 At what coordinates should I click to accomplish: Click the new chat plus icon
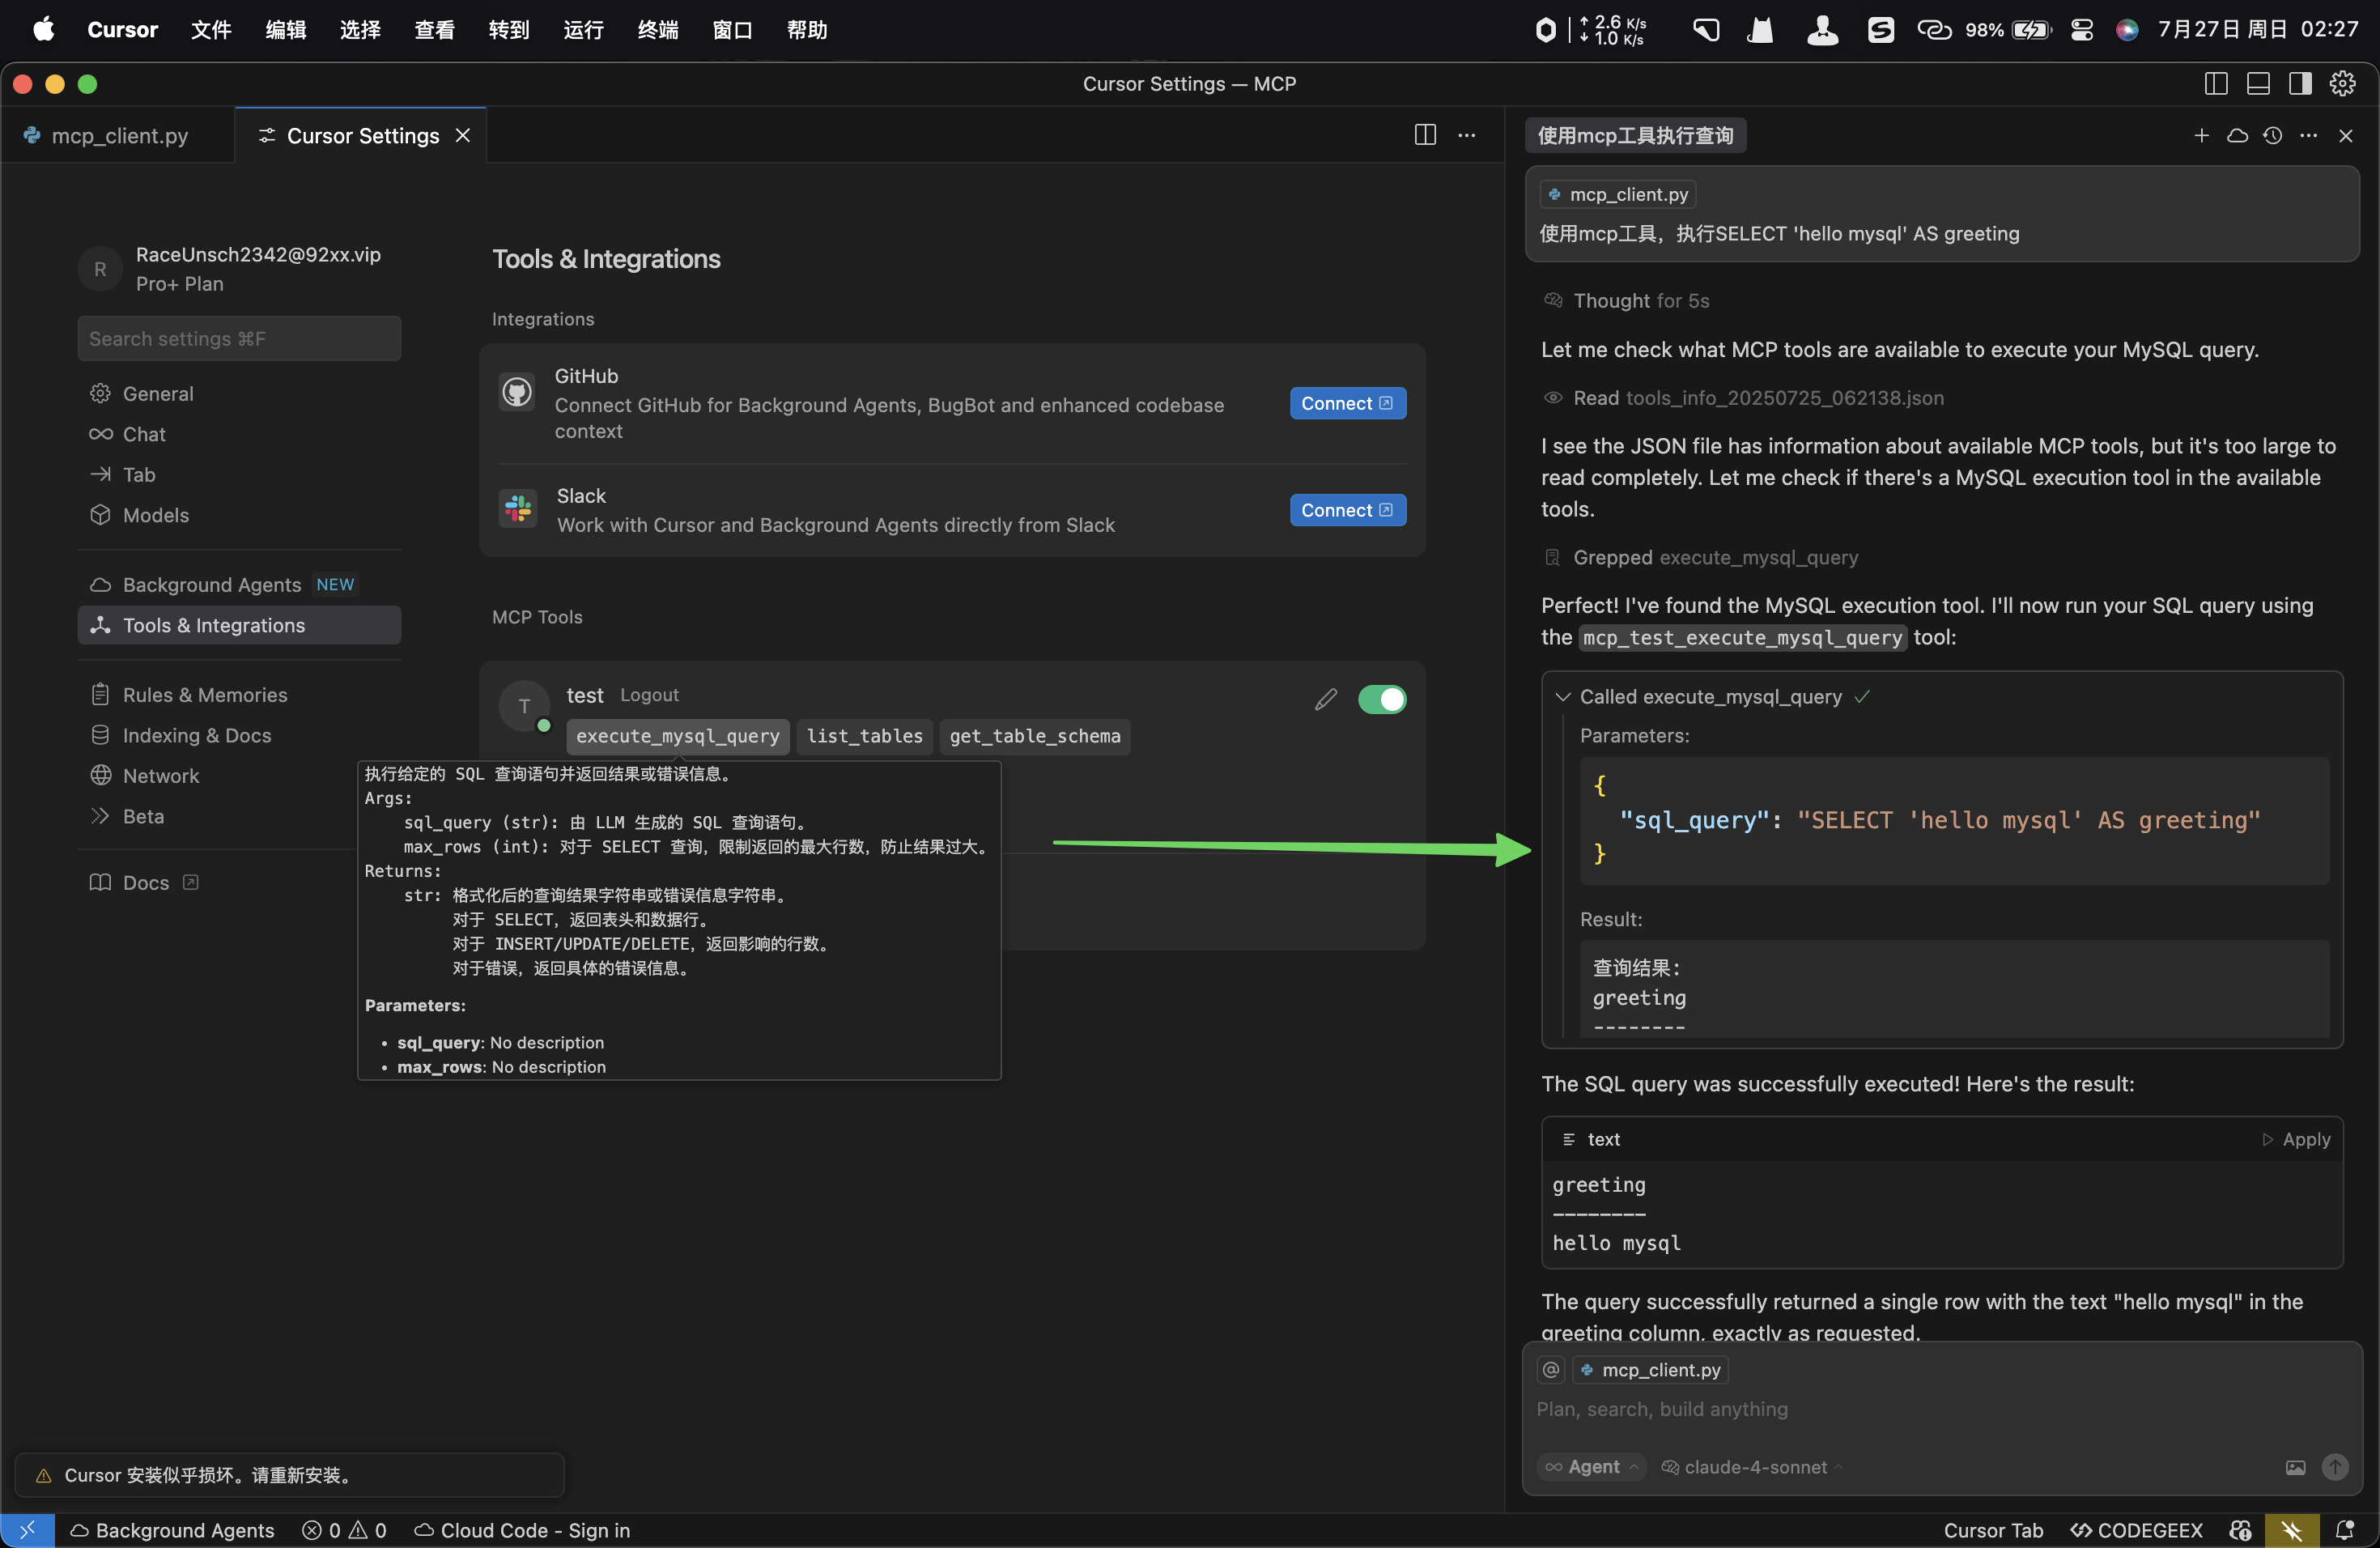tap(2201, 135)
